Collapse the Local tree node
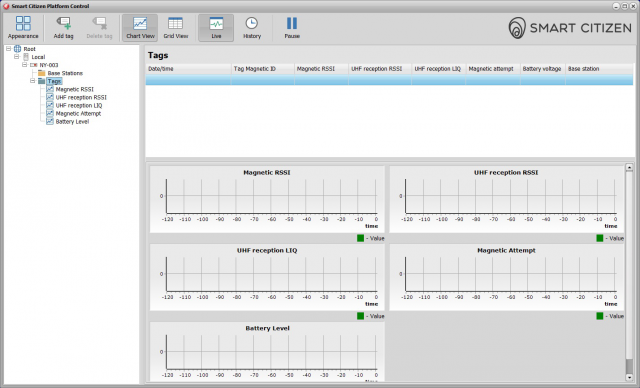The height and width of the screenshot is (388, 640). tap(16, 57)
